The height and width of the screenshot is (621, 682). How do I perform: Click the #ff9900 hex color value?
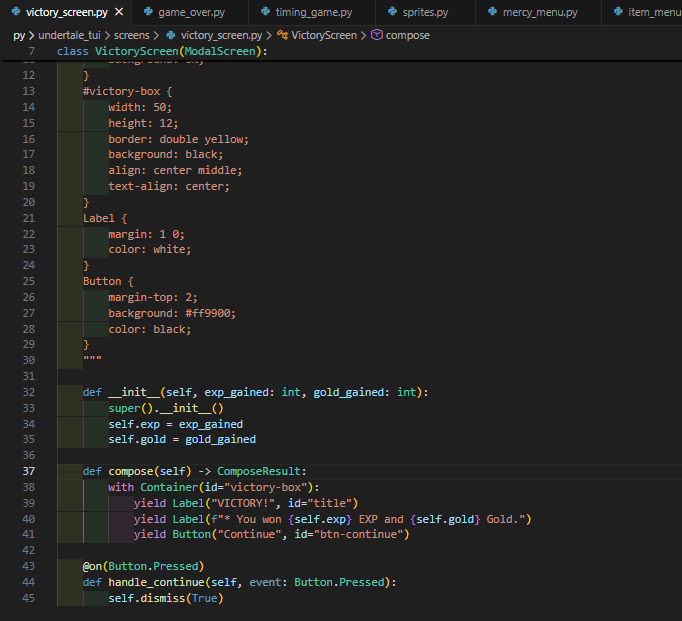pos(210,313)
